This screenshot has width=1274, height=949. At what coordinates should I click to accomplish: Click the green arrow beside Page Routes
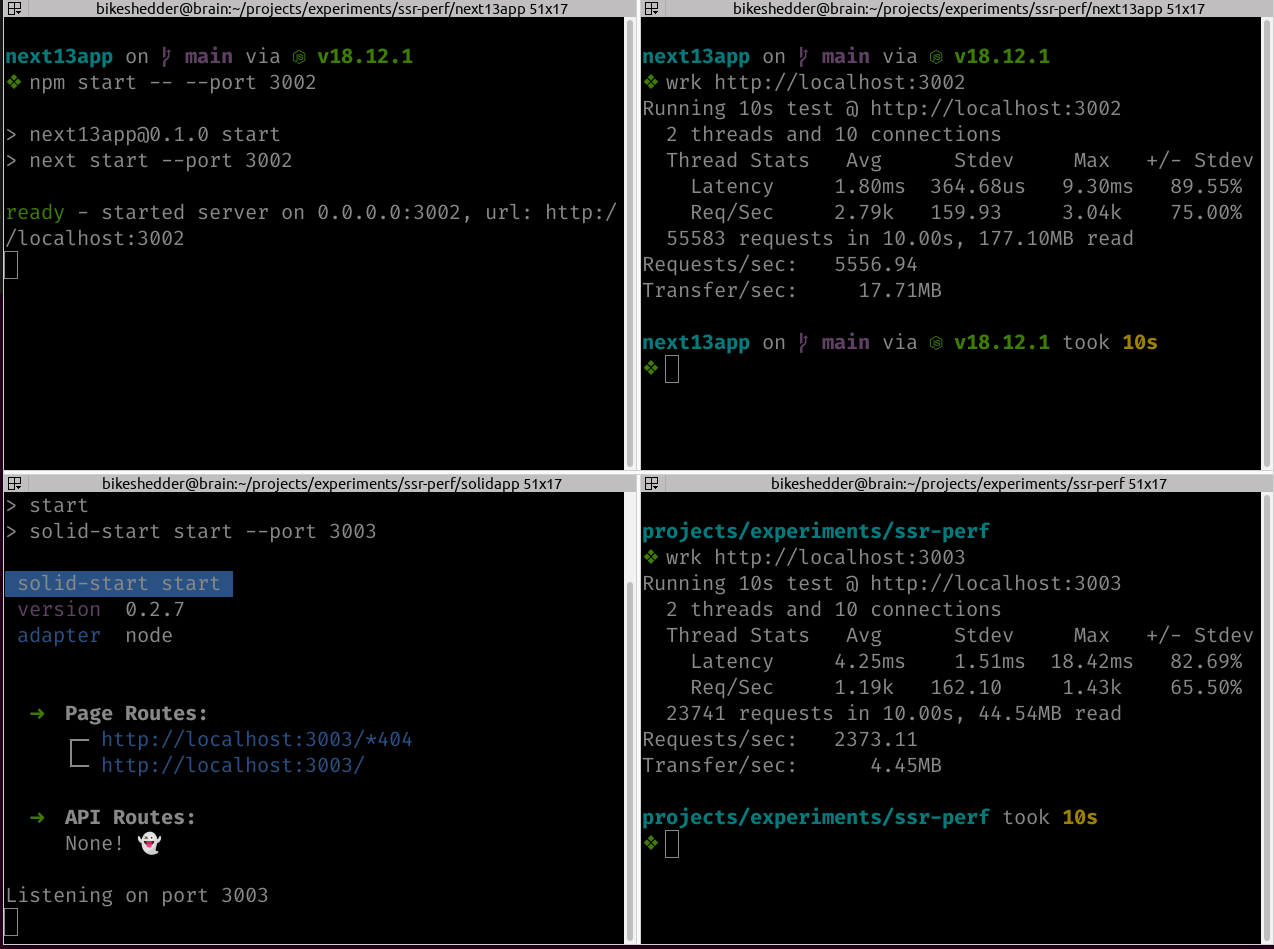[37, 713]
